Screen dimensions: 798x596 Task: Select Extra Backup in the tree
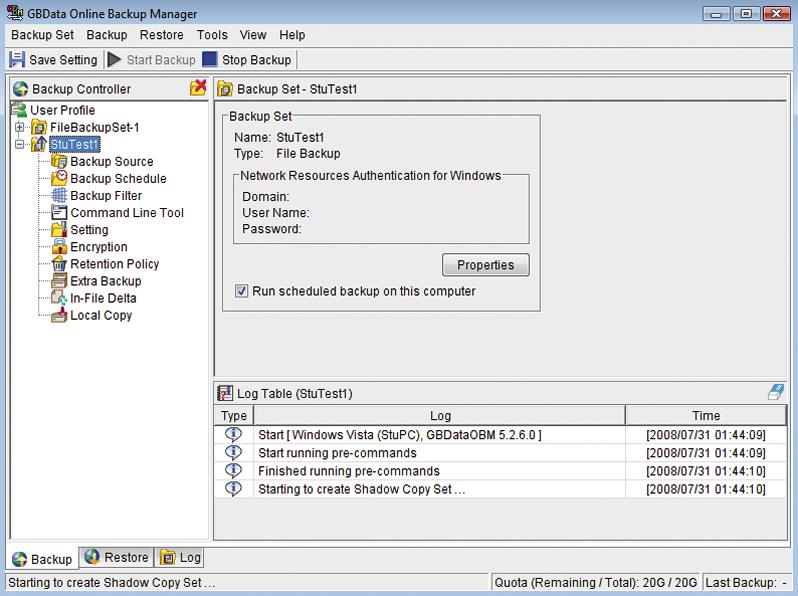(x=105, y=281)
